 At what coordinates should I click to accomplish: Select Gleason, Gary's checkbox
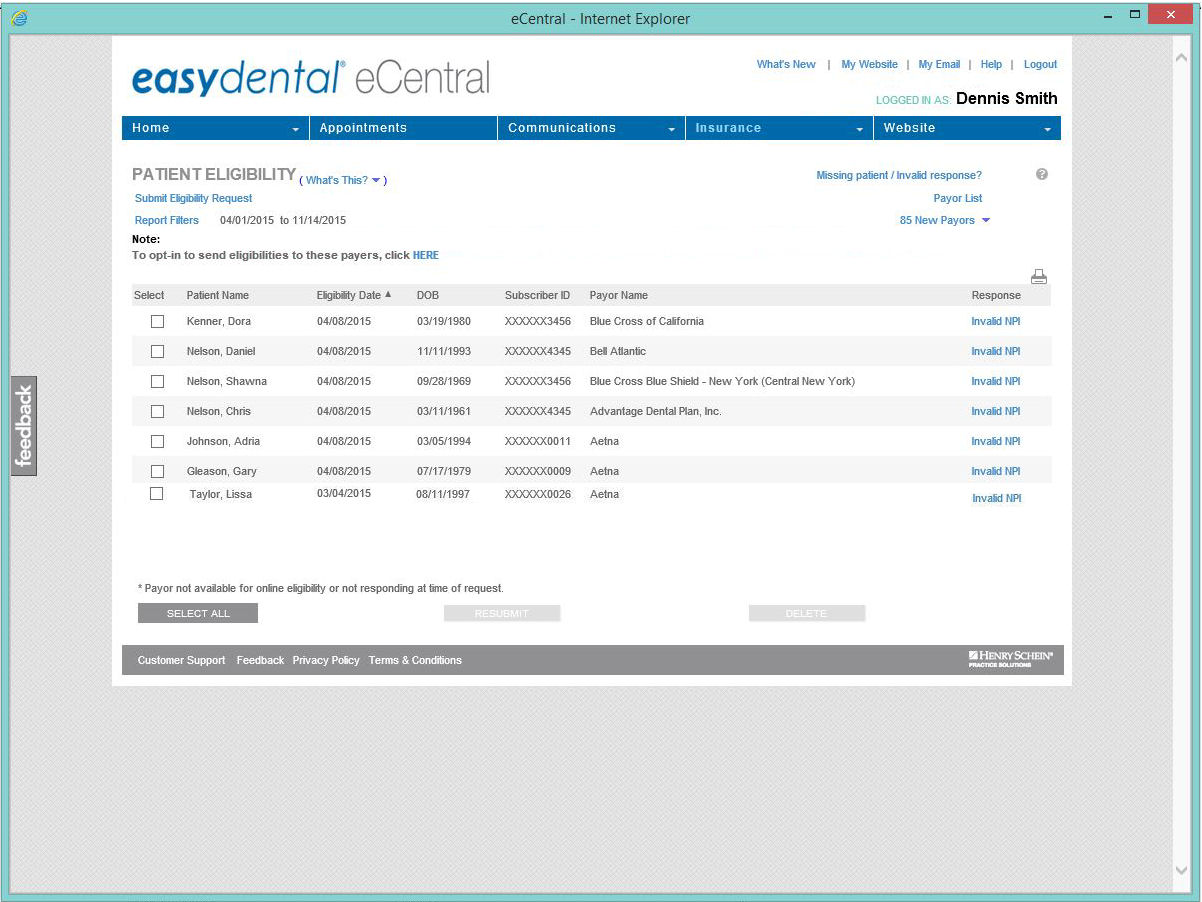(157, 472)
